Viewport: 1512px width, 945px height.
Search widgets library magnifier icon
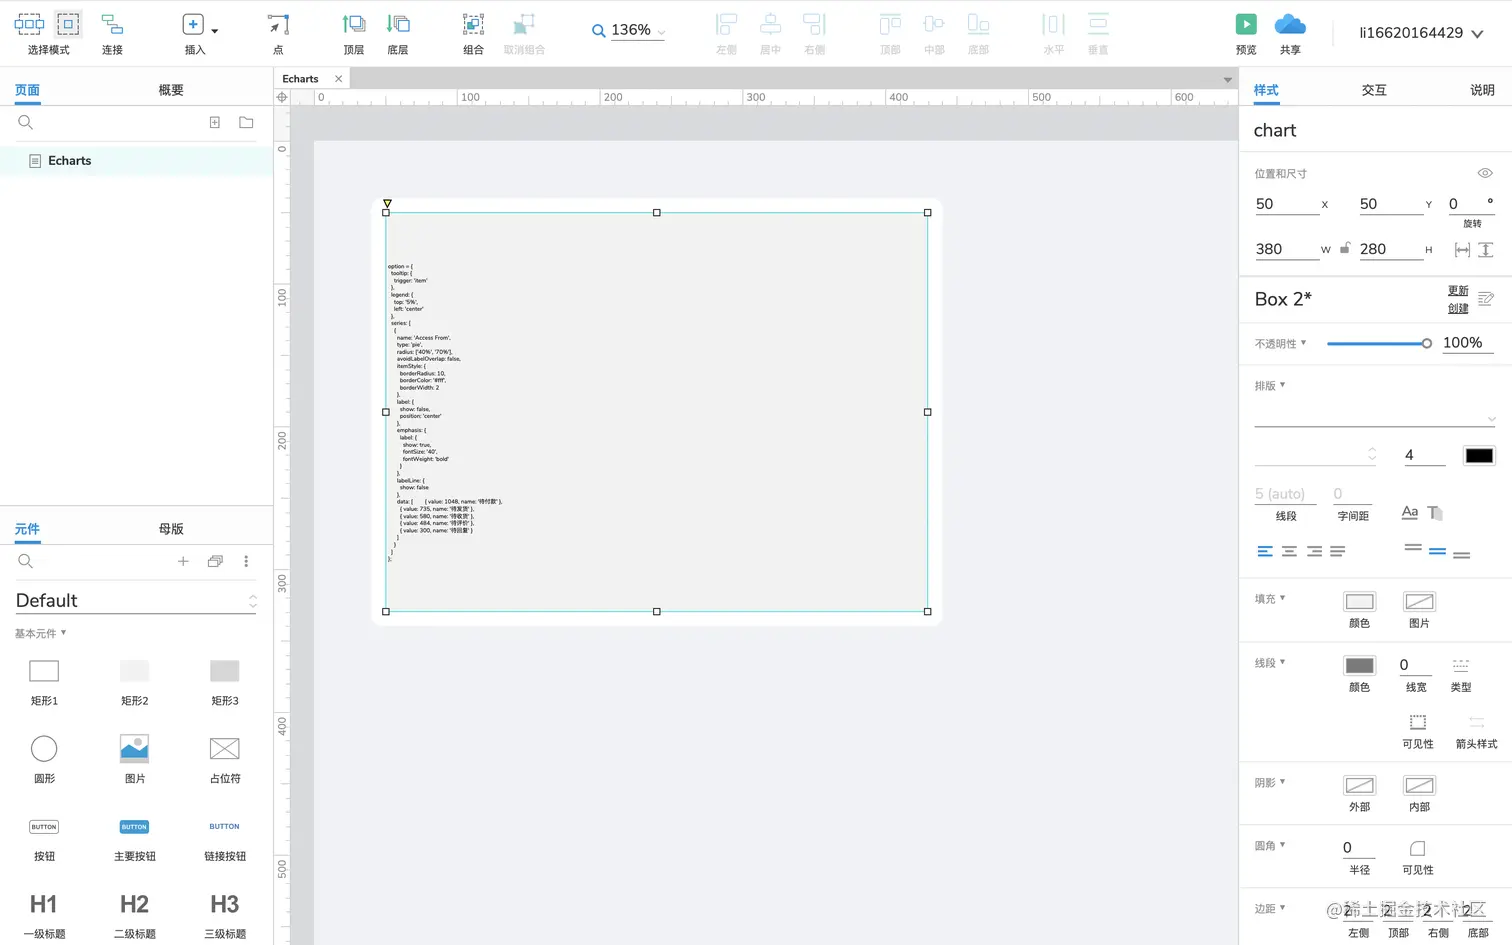(26, 561)
